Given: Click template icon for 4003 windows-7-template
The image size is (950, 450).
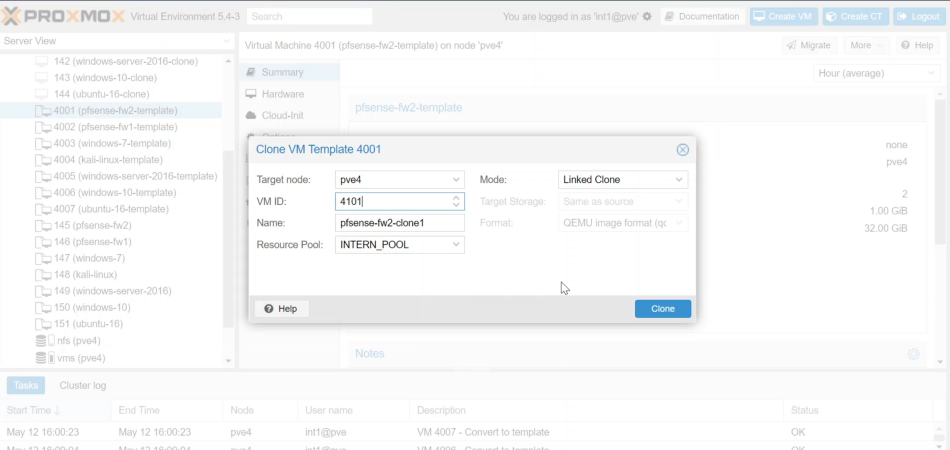Looking at the screenshot, I should click(x=43, y=144).
